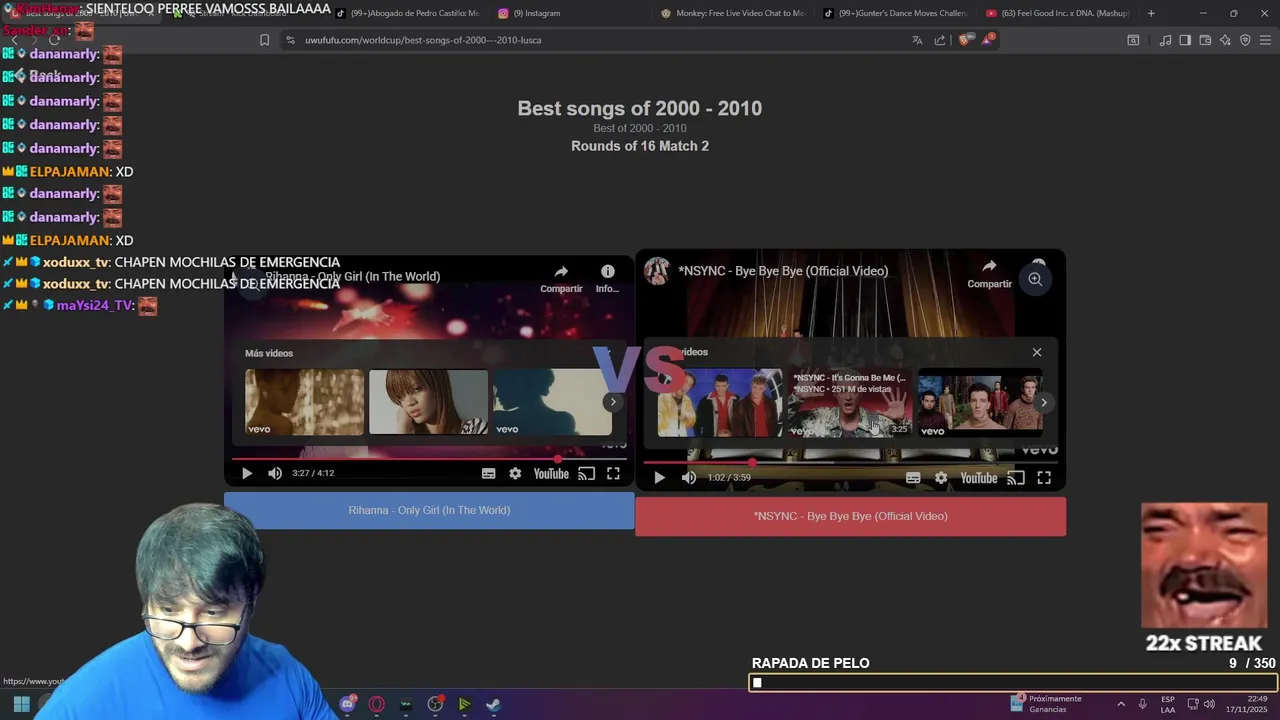Toggle subtitles on the NSYNC video
This screenshot has height=720, width=1280.
pyautogui.click(x=913, y=478)
